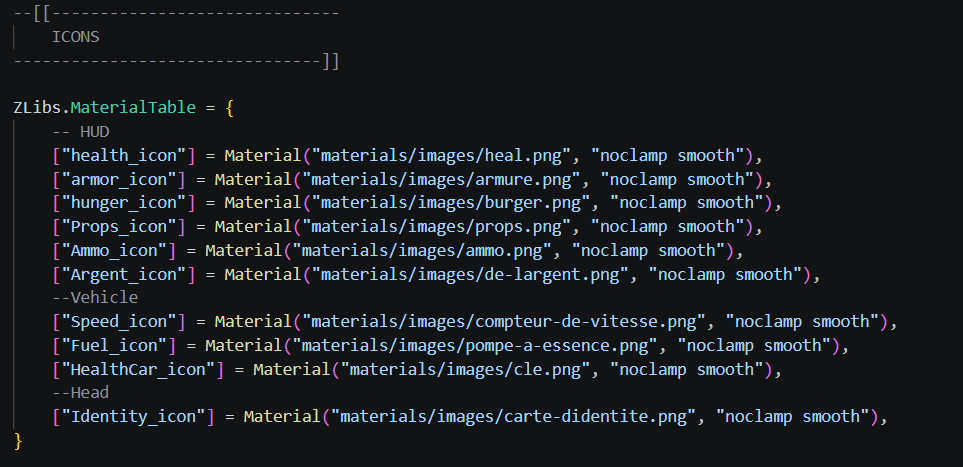Viewport: 963px width, 467px height.
Task: Click the compteur-de-vitesse.png path string
Action: (510, 322)
